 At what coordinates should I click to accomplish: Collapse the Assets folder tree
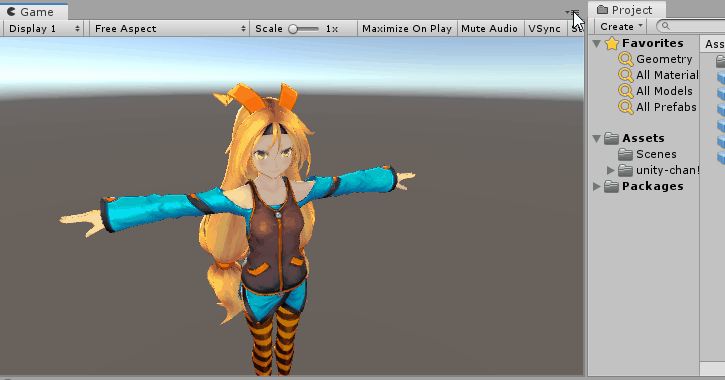pyautogui.click(x=596, y=138)
